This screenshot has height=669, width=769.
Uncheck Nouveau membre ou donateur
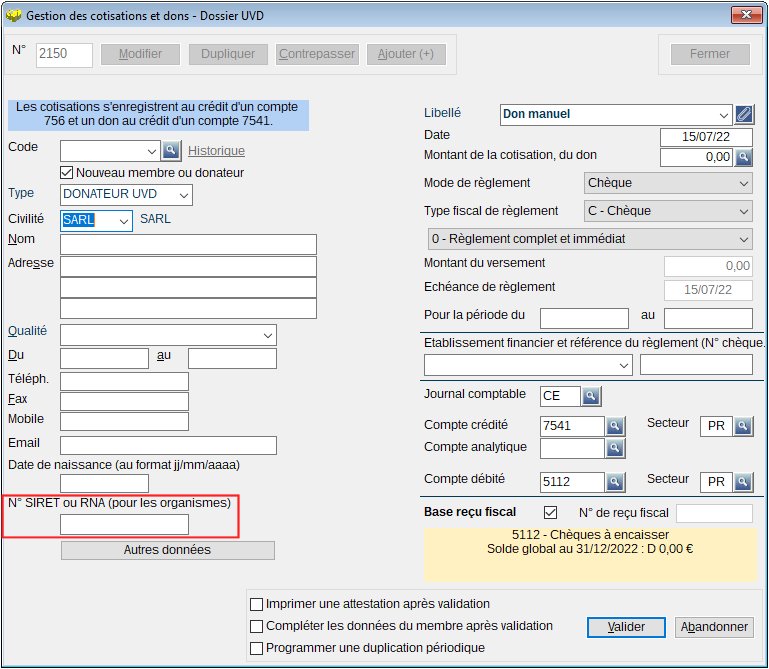click(x=66, y=173)
